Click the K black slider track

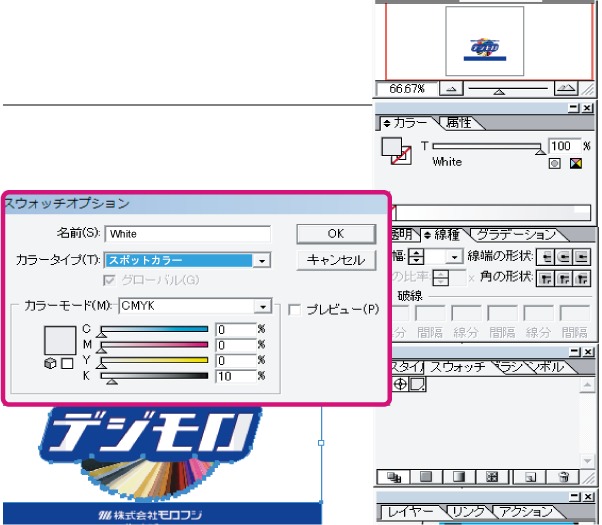(x=154, y=376)
